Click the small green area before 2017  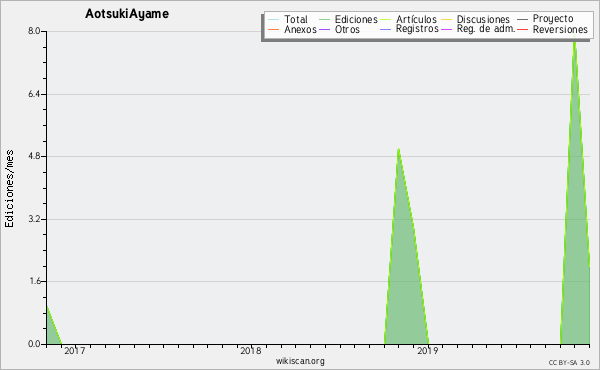[x=52, y=331]
